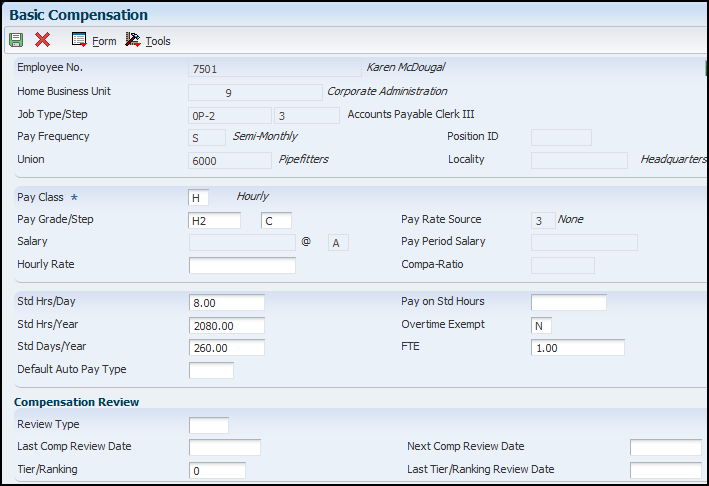
Task: Click the Pay Frequency field showing S
Action: tap(207, 137)
